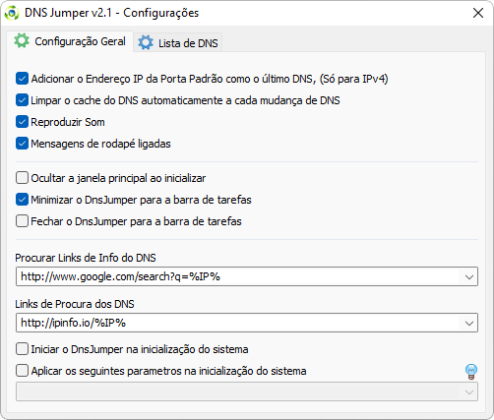Enable Ocultar a janela principal ao inicializar
The height and width of the screenshot is (420, 494).
pos(22,178)
